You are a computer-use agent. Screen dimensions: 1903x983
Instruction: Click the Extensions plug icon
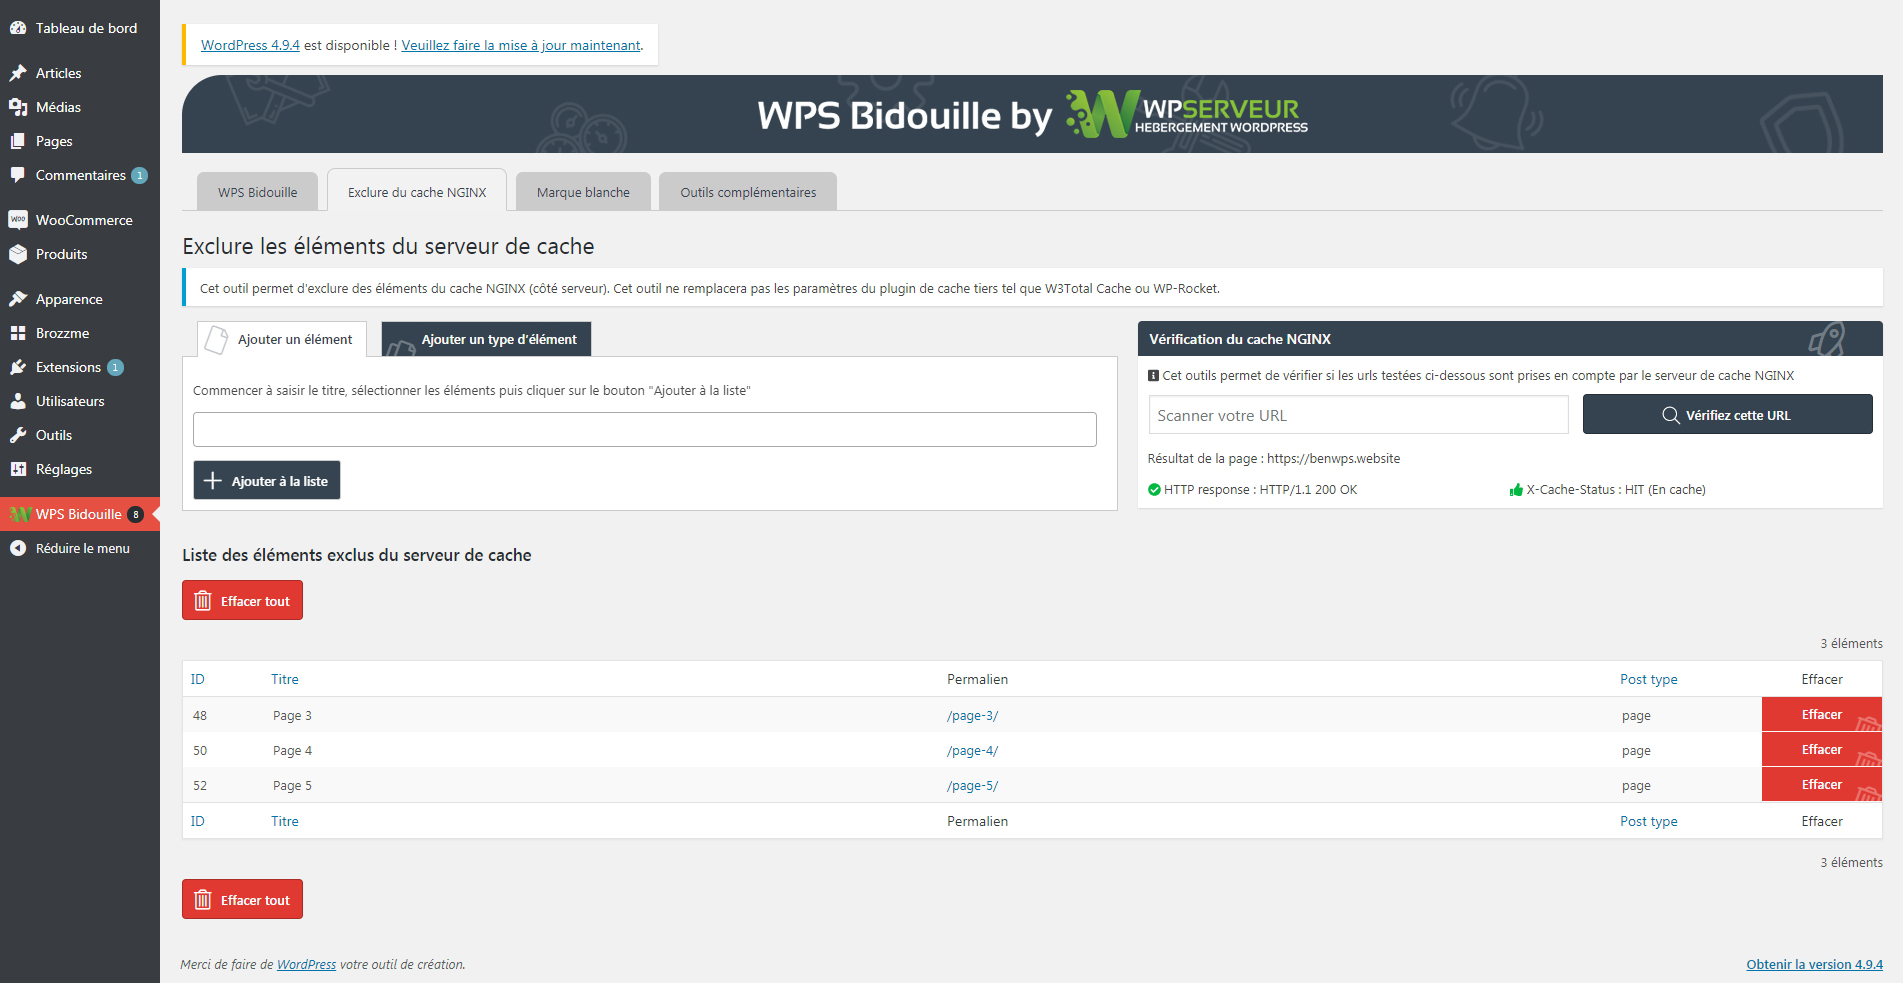[18, 367]
